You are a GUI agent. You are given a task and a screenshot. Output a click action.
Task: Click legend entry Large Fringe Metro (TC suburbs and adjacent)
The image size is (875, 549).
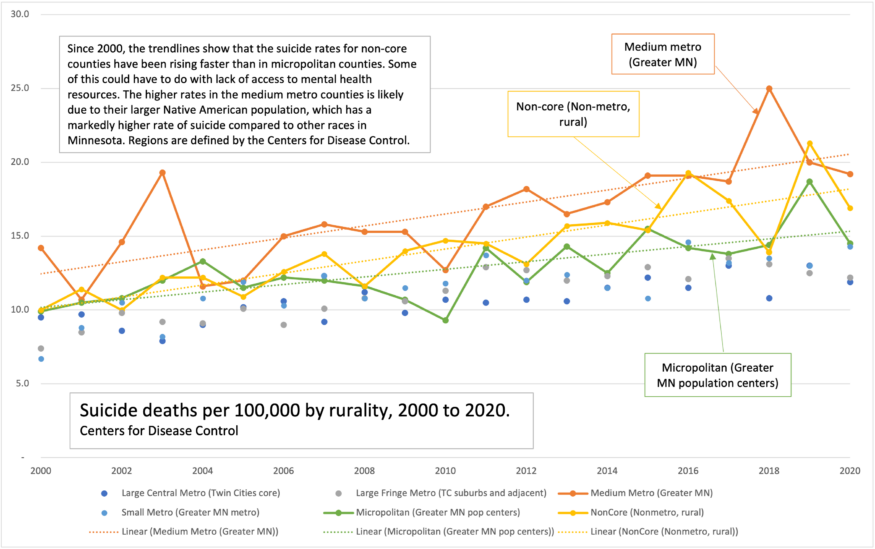click(x=440, y=493)
